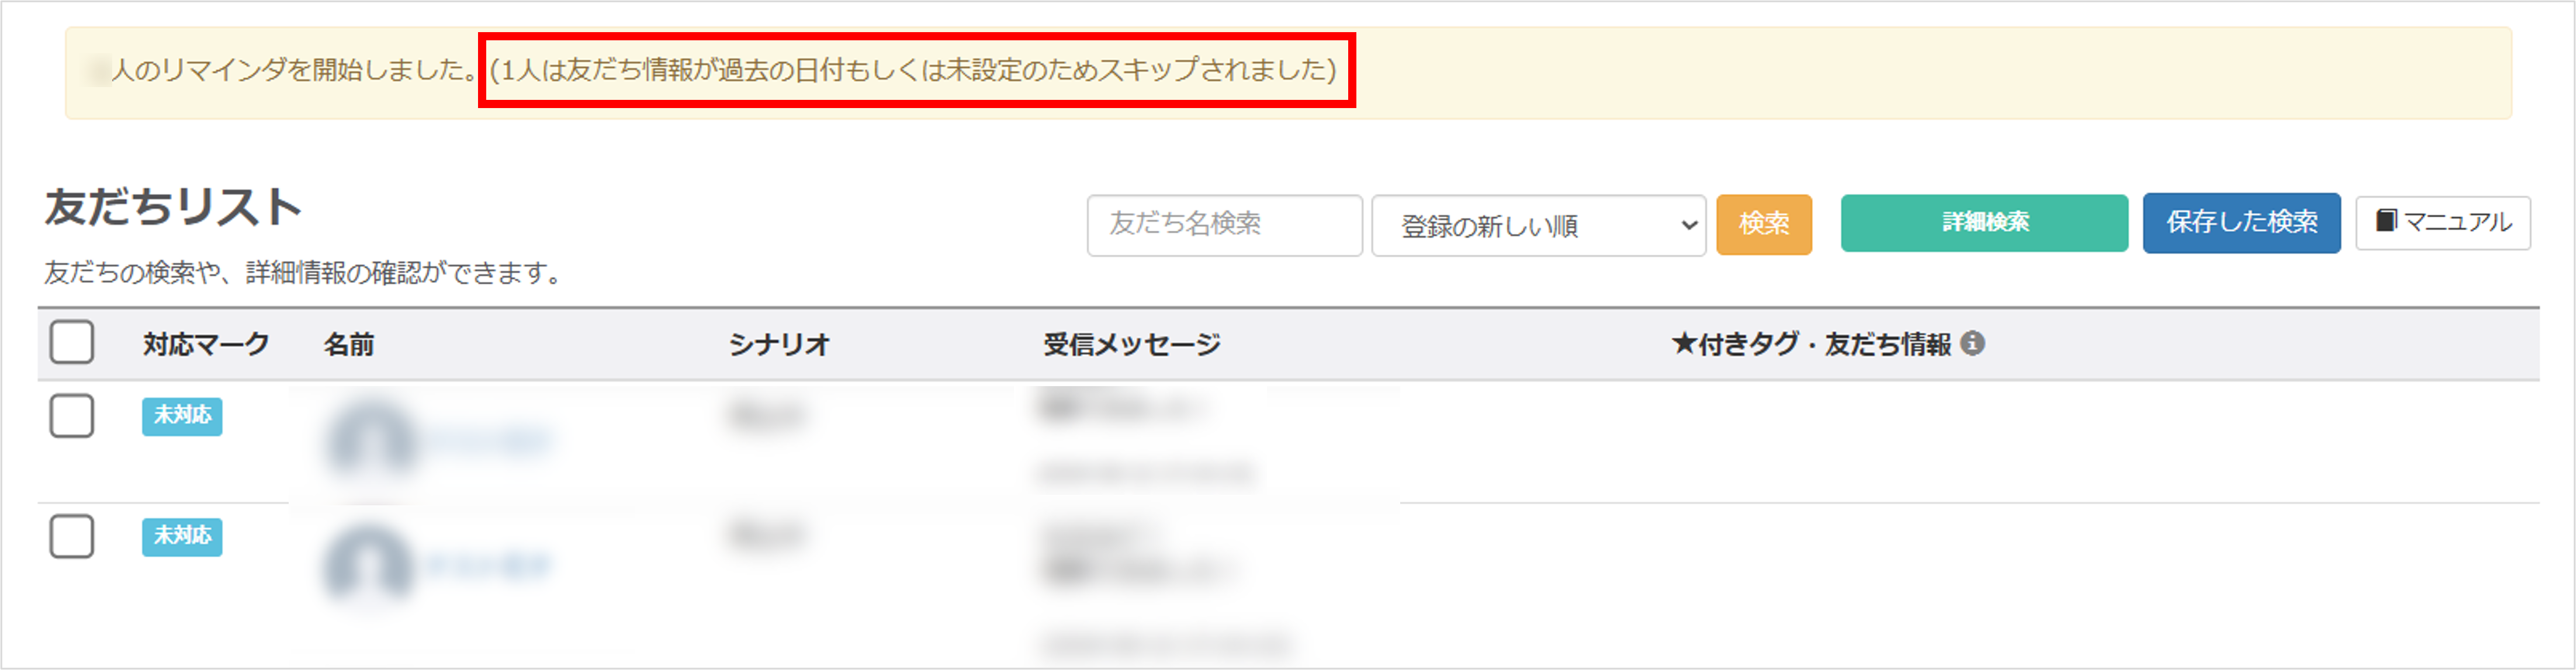Open the first friend's name link

point(488,440)
